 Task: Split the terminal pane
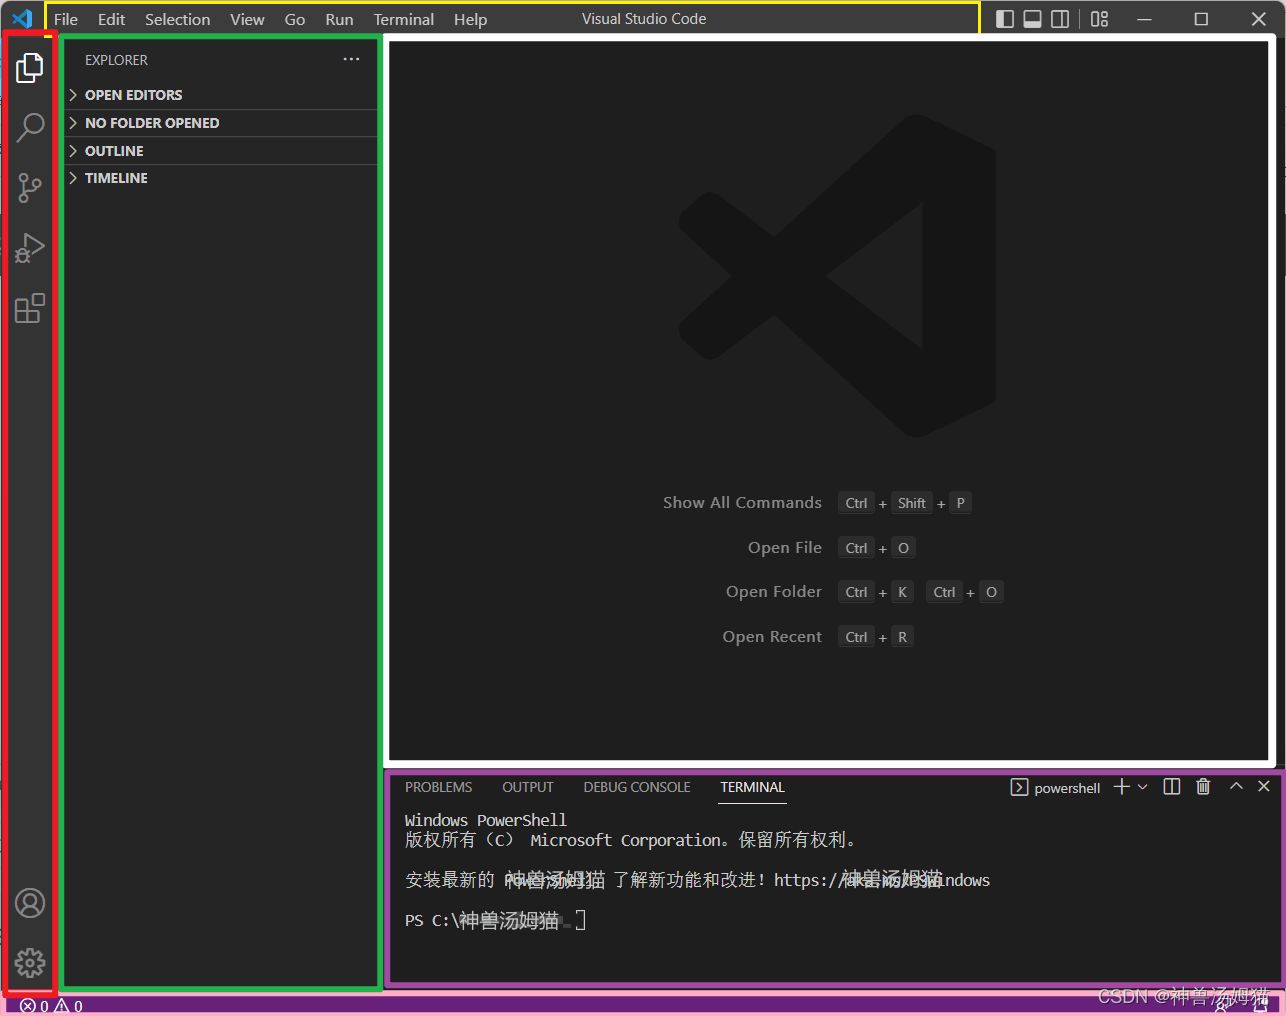pyautogui.click(x=1172, y=787)
